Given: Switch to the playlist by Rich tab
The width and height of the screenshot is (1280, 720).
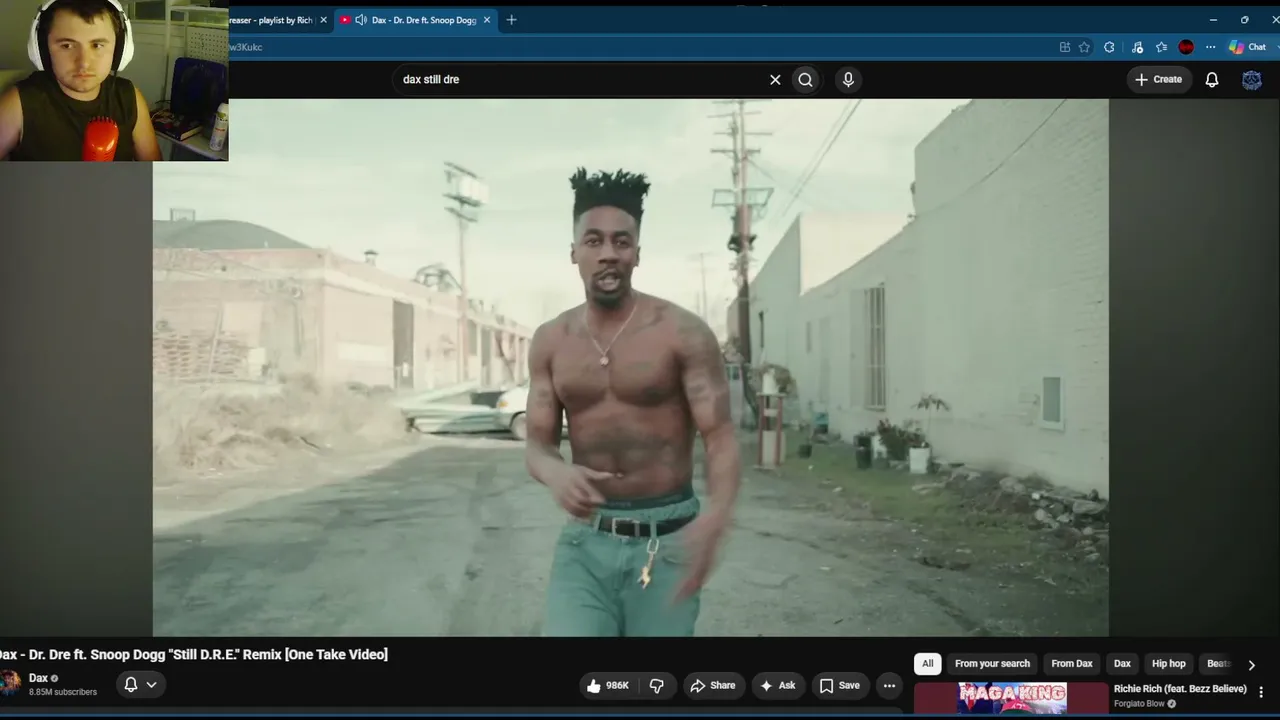Looking at the screenshot, I should [x=270, y=20].
